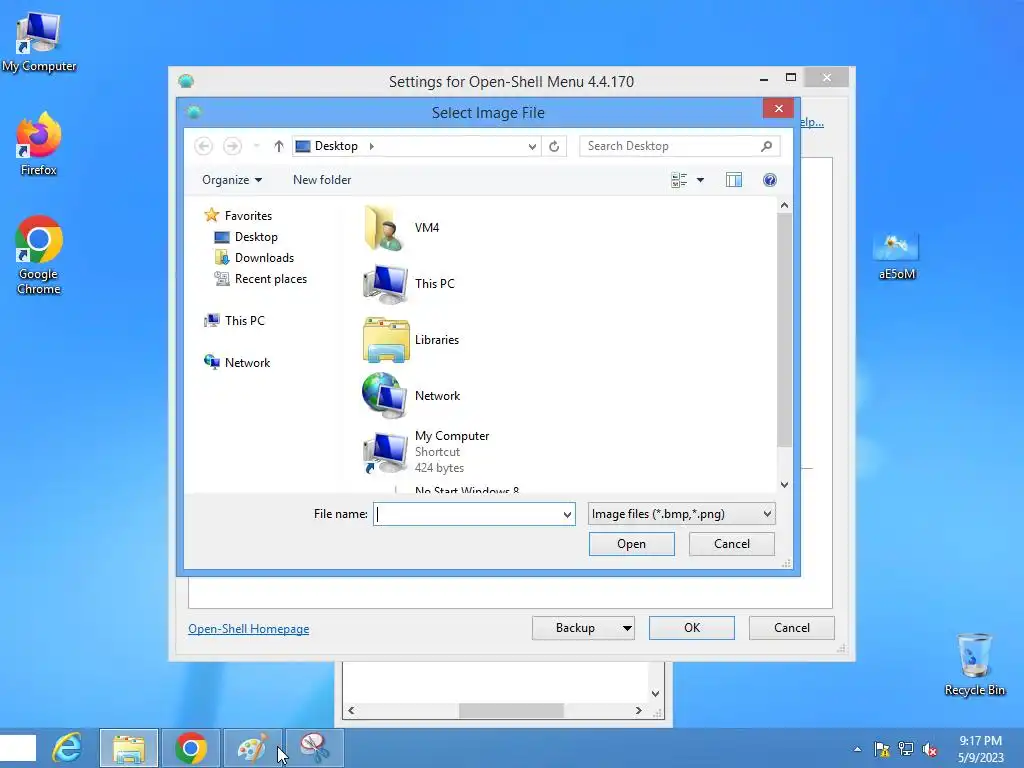Click the muted volume tray icon
The width and height of the screenshot is (1024, 768).
click(930, 749)
